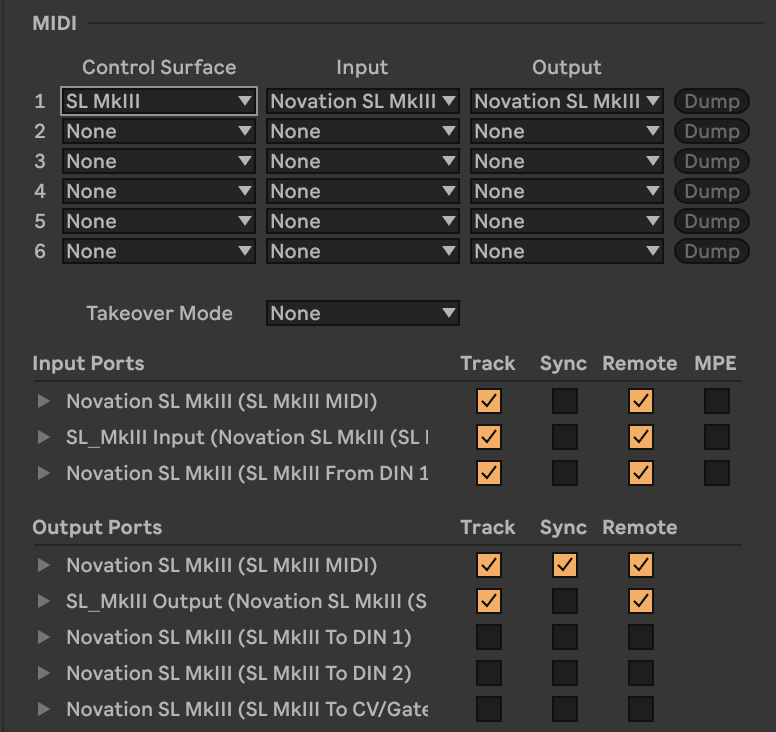Enable Sync for input SL MkIII MIDI
The height and width of the screenshot is (732, 776).
[x=565, y=401]
